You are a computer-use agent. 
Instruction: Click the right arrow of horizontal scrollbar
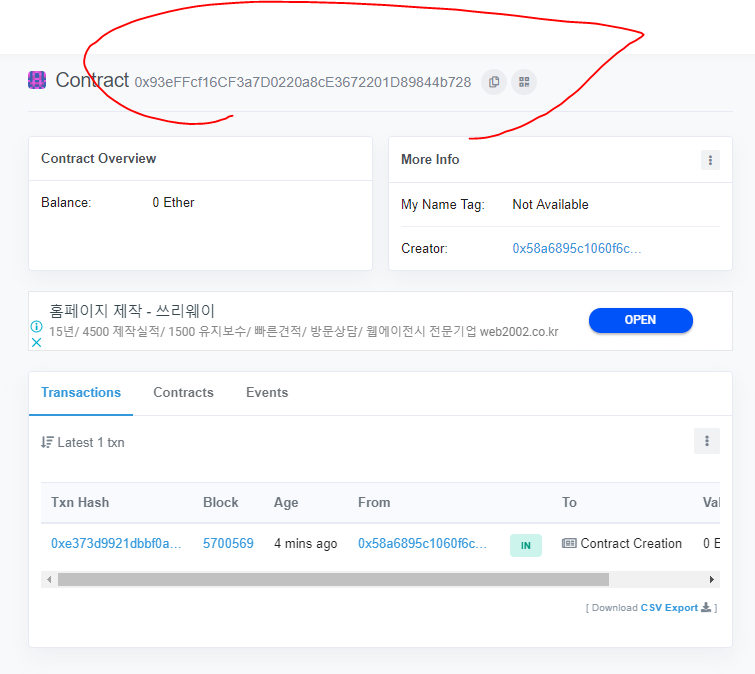point(712,580)
